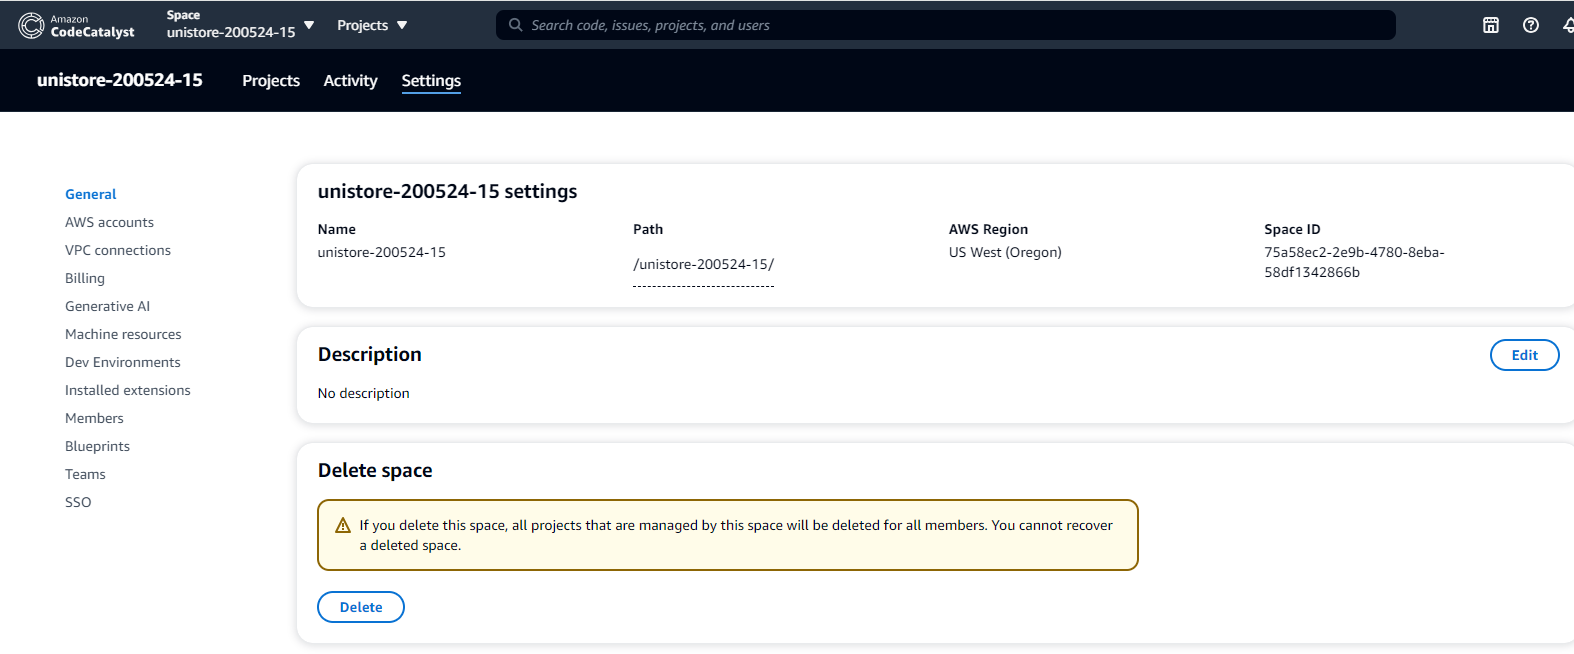Screen dimensions: 1574x654
Task: Focus the search code, issues, projects field
Action: pyautogui.click(x=946, y=25)
